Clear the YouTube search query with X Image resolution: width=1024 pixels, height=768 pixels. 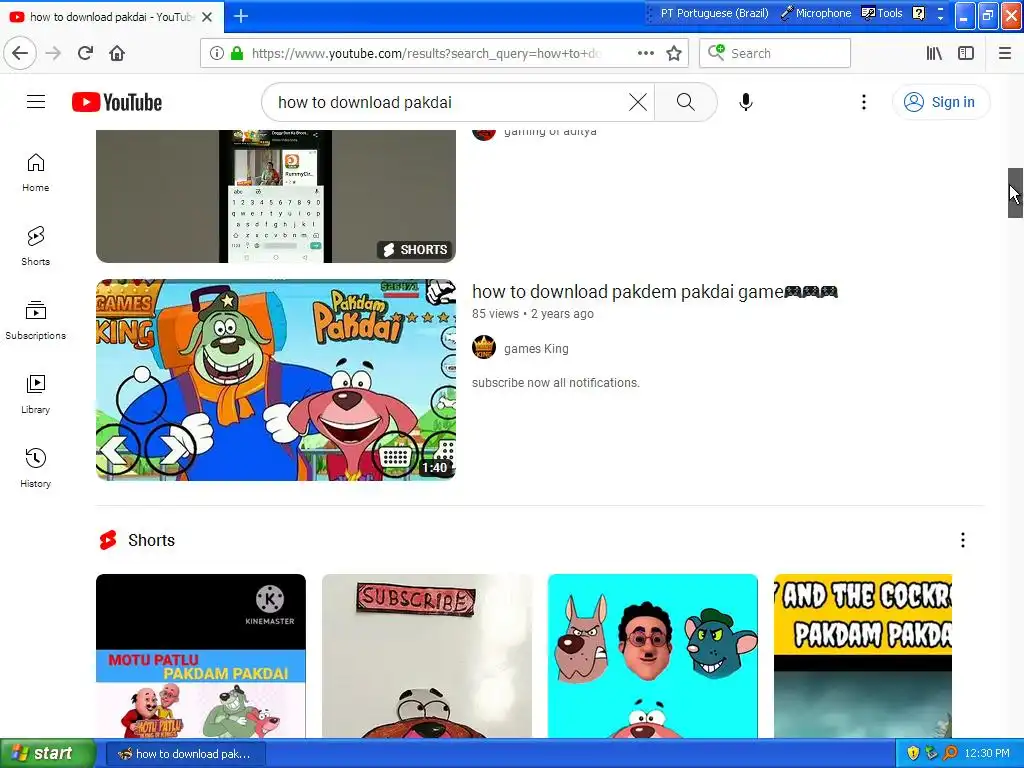pos(637,102)
